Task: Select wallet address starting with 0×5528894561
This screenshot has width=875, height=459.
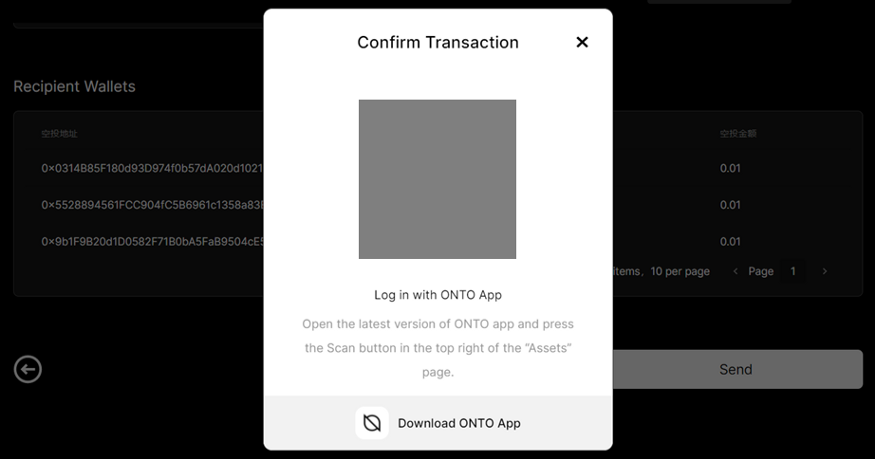Action: (x=150, y=205)
